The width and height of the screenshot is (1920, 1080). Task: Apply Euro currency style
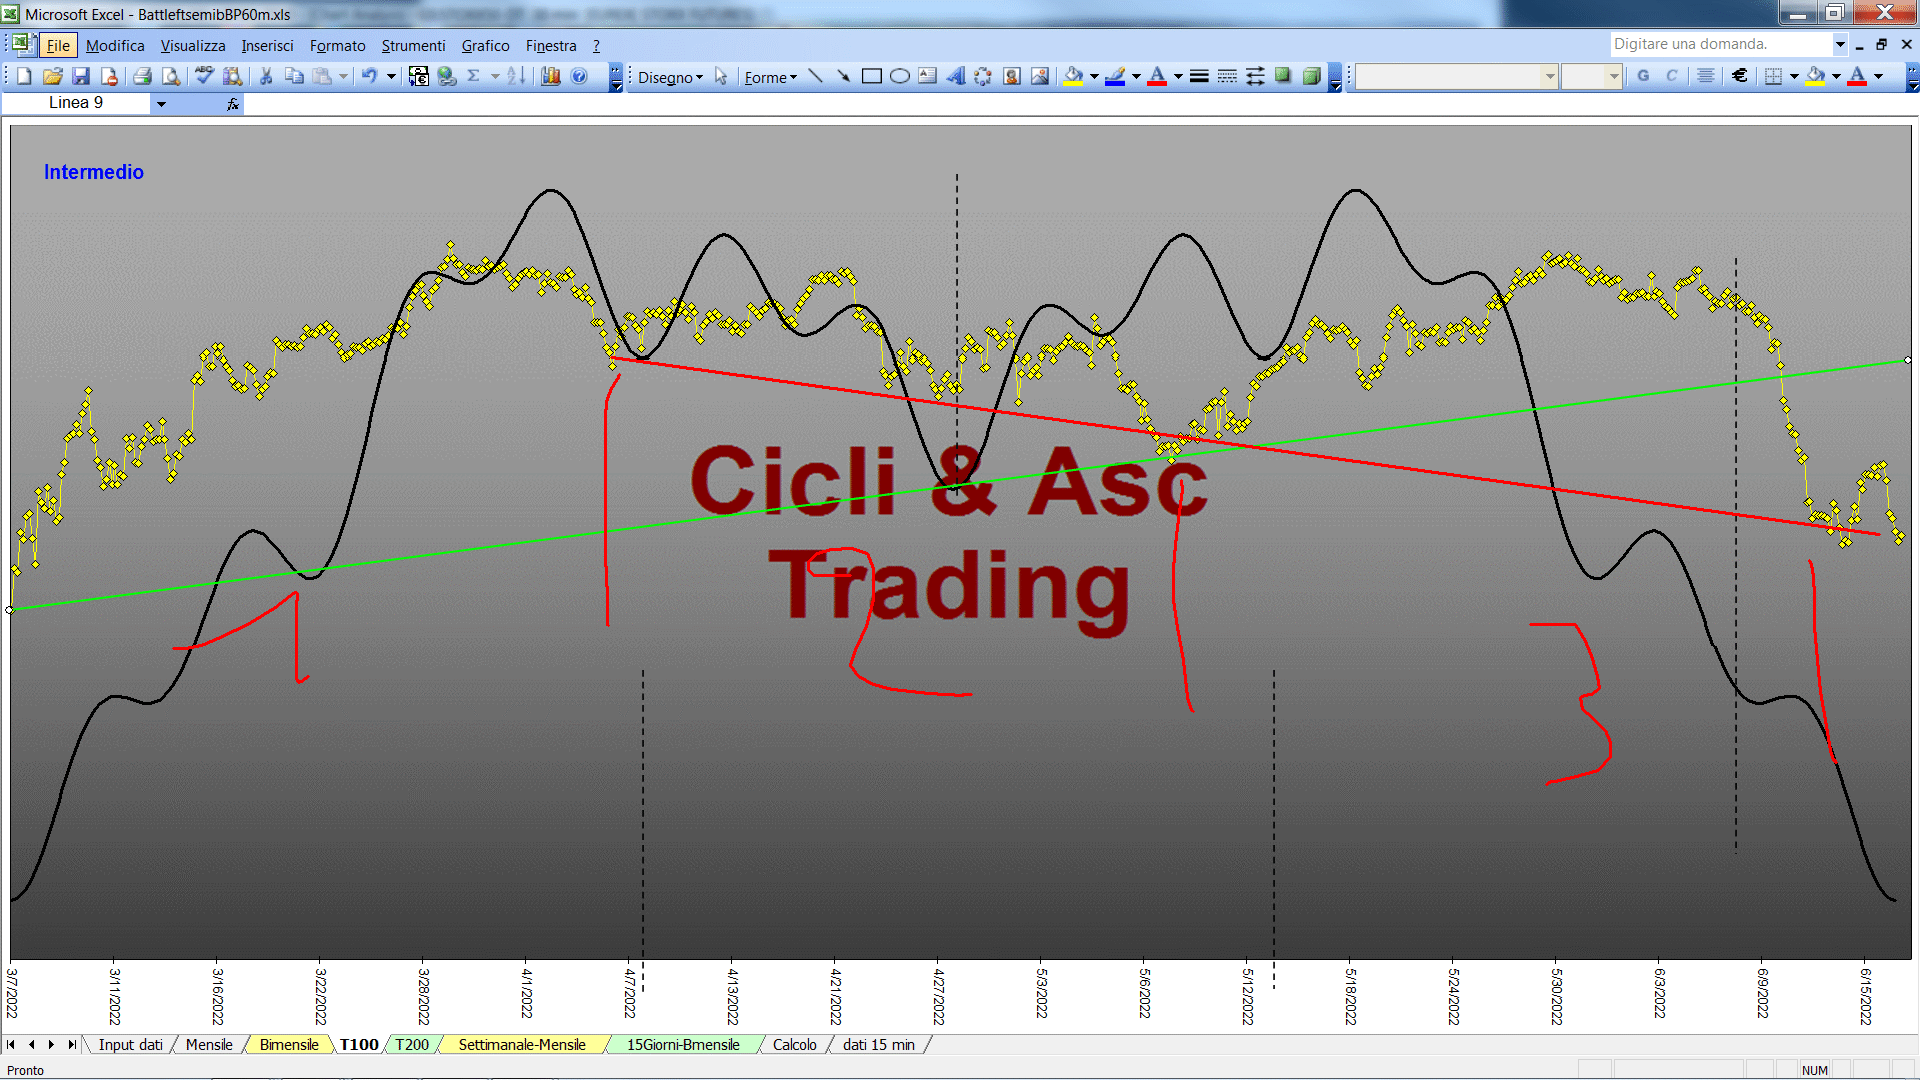click(1740, 76)
